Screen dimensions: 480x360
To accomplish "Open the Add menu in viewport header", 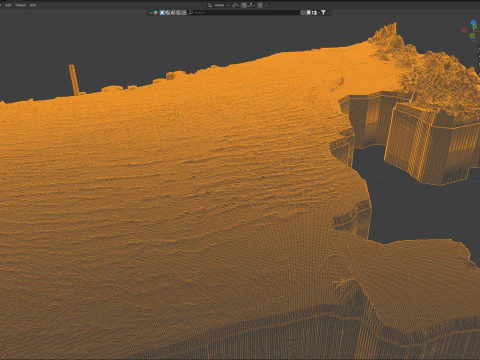I will 8,5.
